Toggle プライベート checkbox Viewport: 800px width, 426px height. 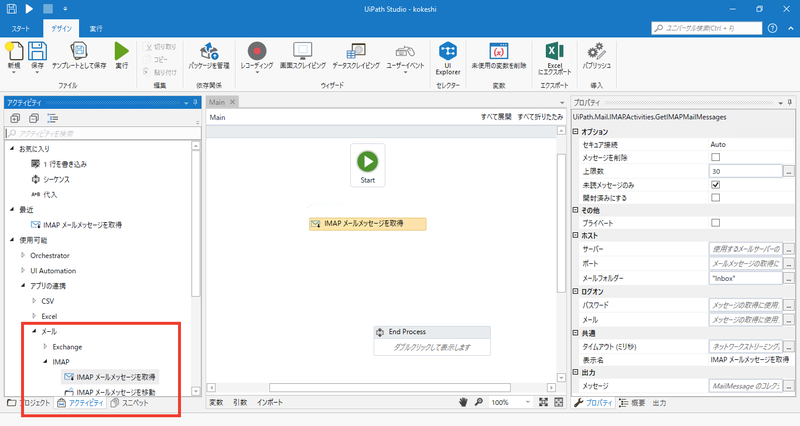[715, 223]
